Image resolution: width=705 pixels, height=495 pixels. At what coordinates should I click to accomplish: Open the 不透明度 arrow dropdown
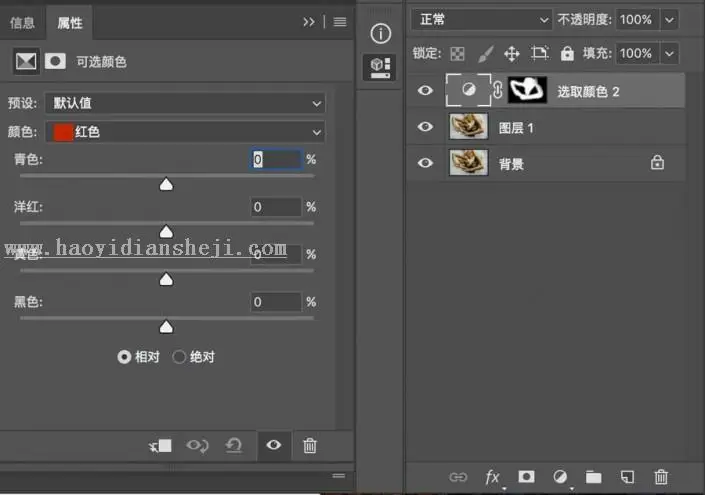click(x=669, y=20)
